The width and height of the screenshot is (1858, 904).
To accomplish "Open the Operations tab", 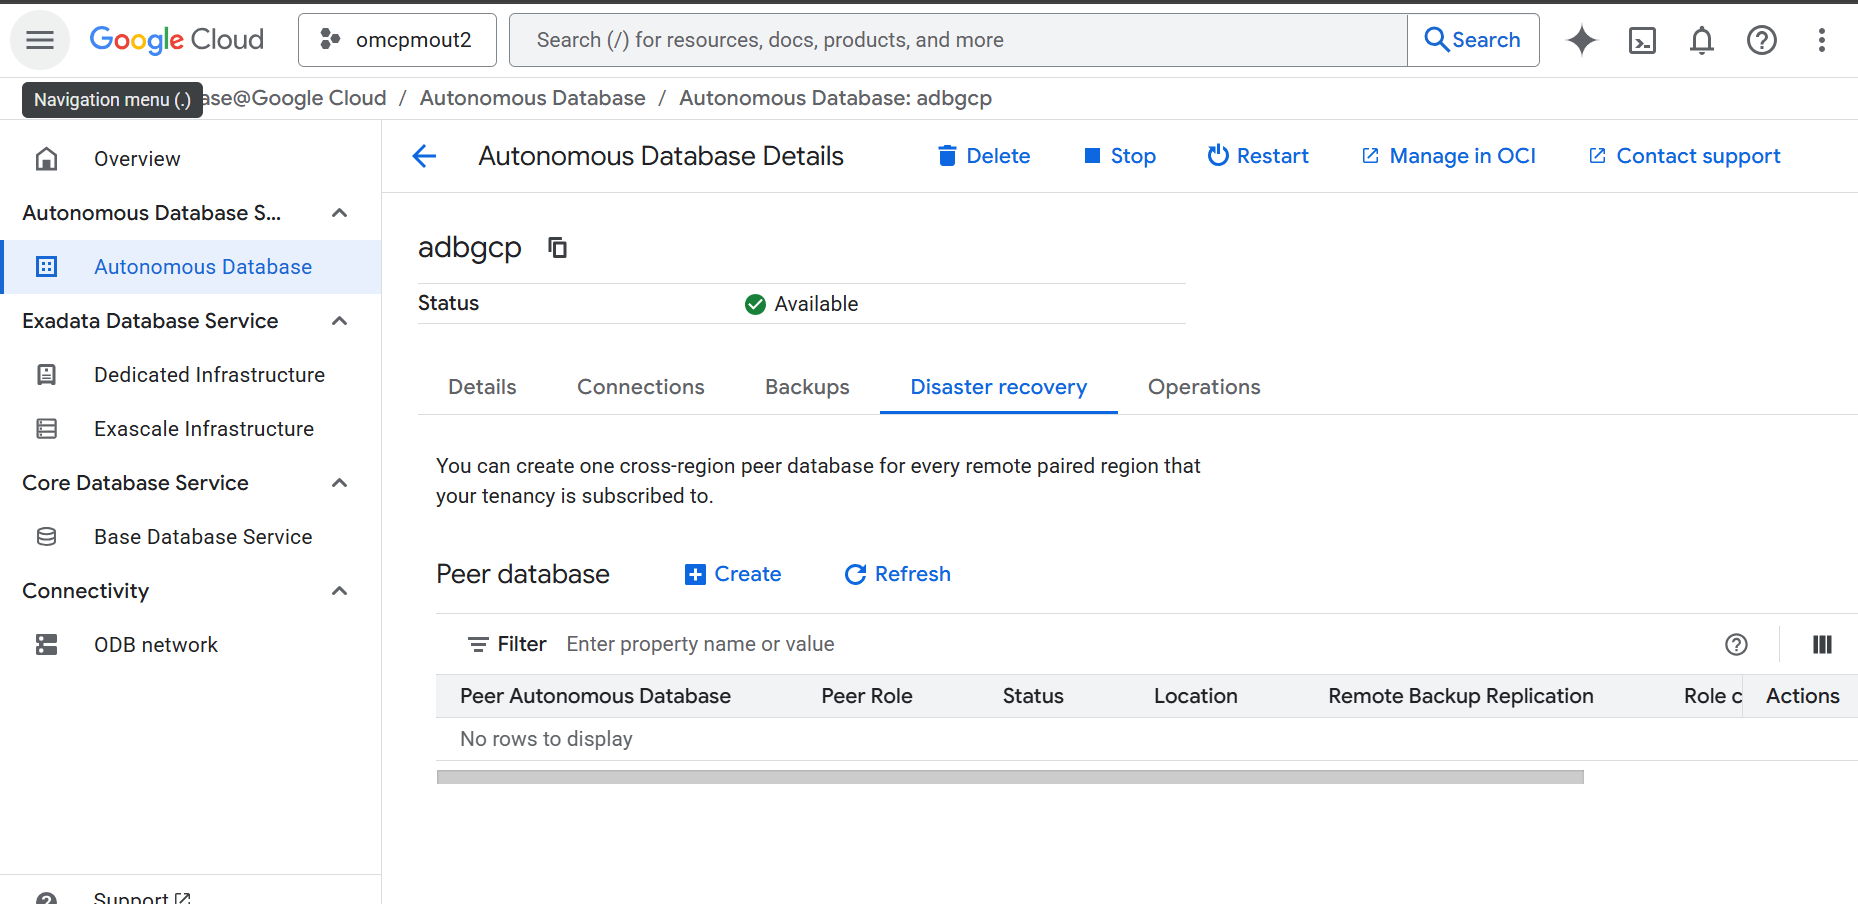I will (1203, 386).
